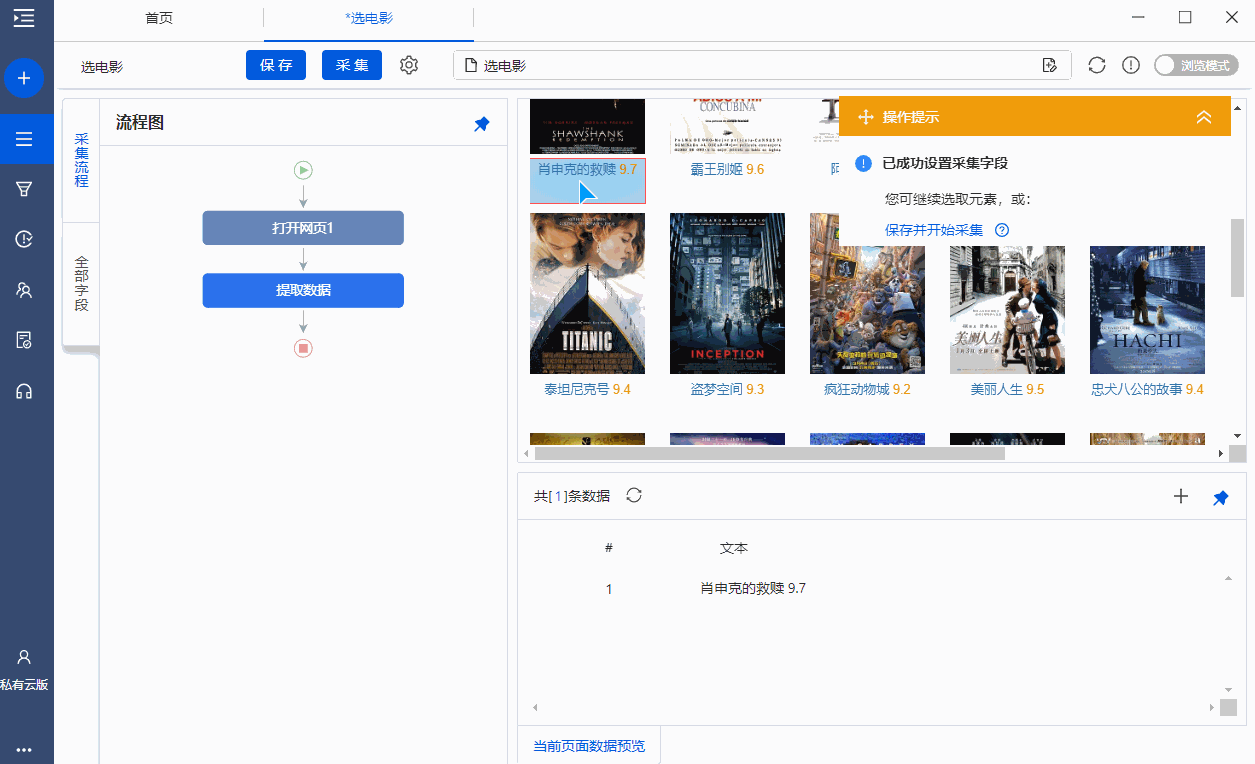Image resolution: width=1255 pixels, height=764 pixels.
Task: Click the 泰坦尼克号 9.4 title link
Action: (587, 389)
